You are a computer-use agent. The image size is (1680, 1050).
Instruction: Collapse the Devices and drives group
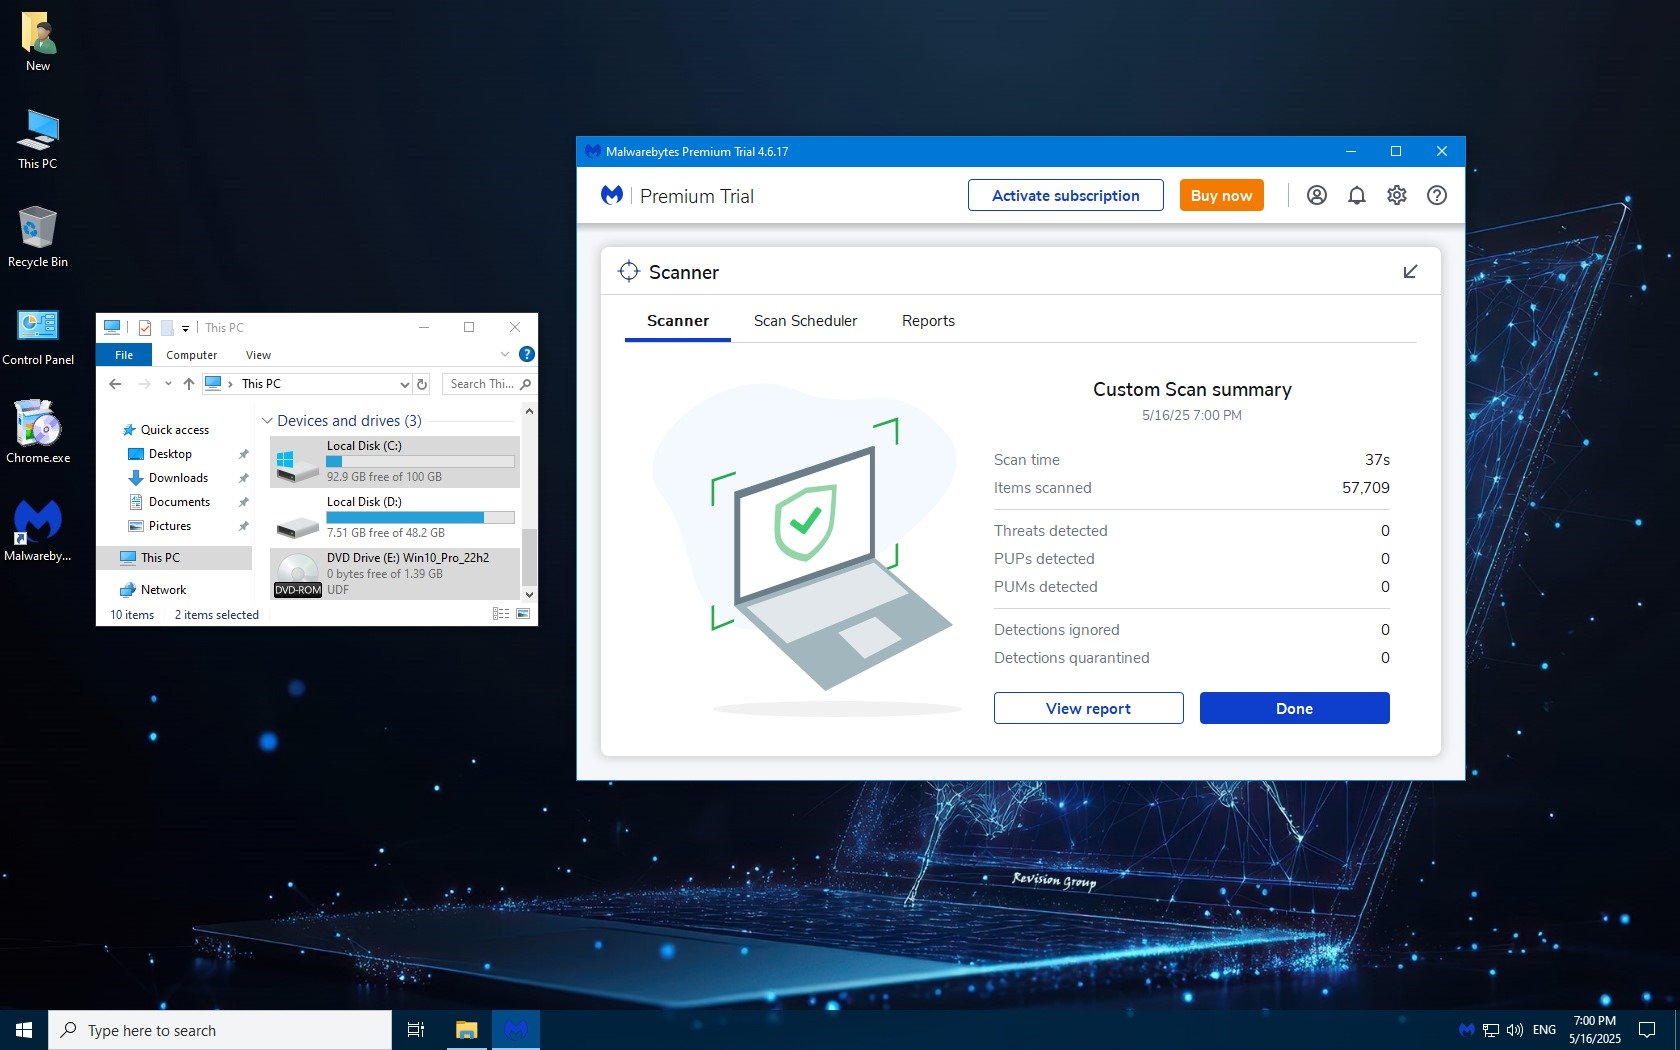(267, 421)
